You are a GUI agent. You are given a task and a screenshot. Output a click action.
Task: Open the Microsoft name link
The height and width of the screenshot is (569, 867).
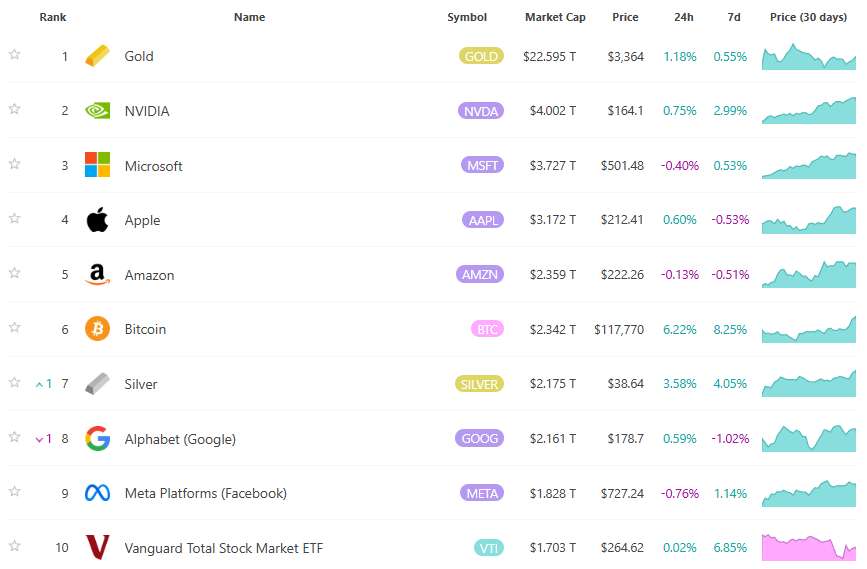(x=153, y=166)
